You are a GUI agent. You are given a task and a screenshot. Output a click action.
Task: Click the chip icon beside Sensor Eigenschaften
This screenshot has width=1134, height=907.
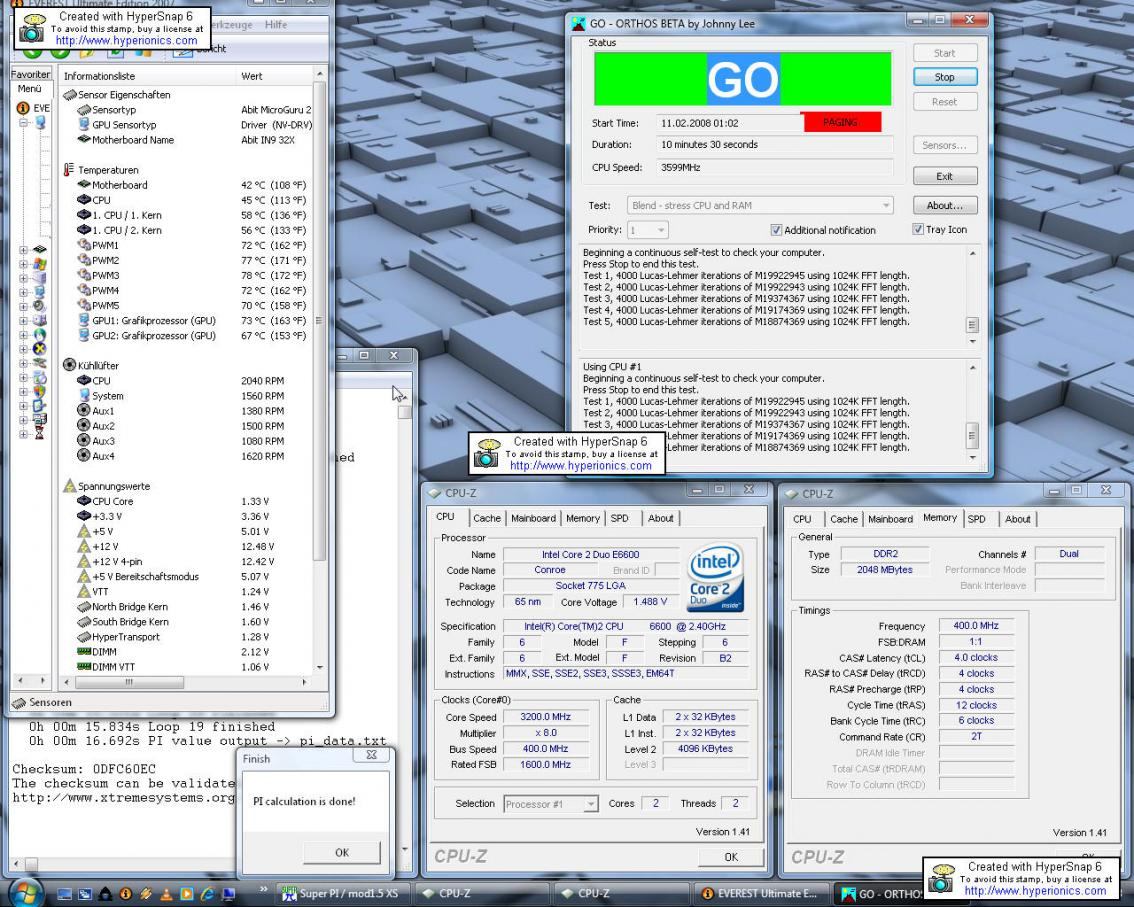pyautogui.click(x=69, y=95)
